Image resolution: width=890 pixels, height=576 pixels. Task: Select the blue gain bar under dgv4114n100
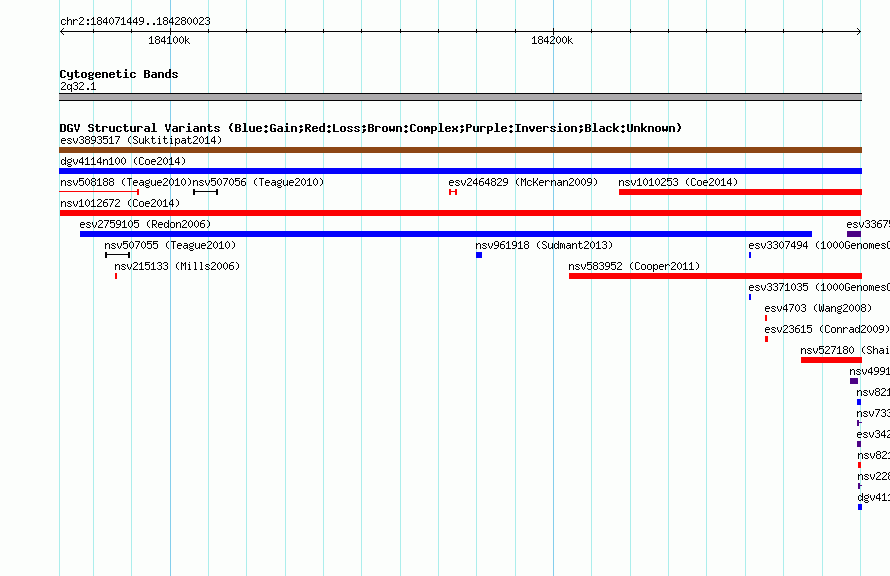click(x=460, y=171)
